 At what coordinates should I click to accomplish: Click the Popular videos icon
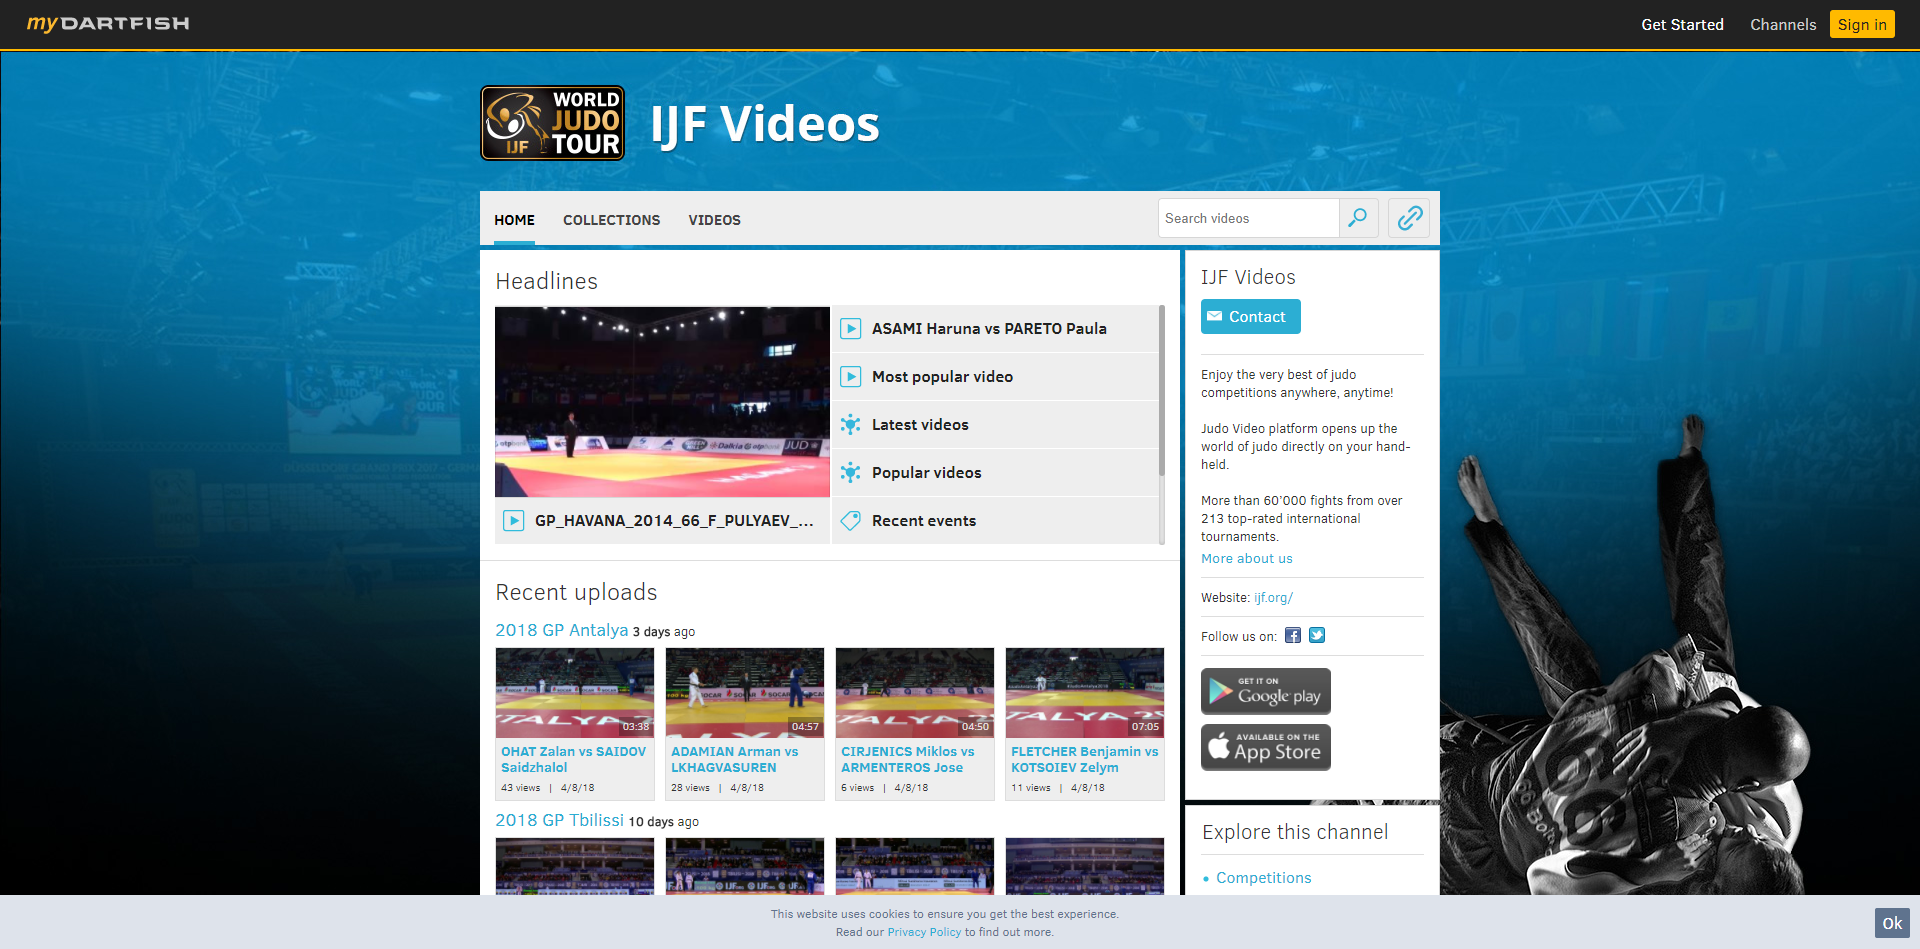click(851, 473)
